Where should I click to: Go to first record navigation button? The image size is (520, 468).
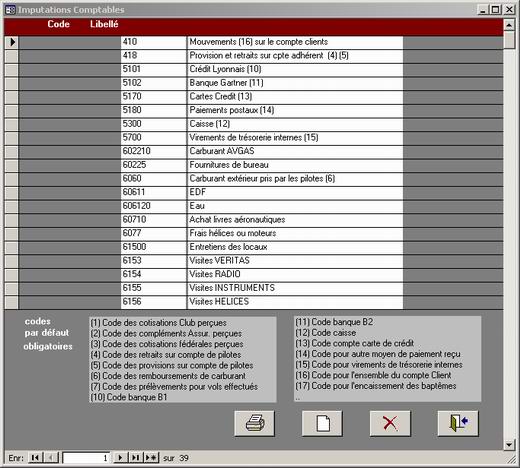click(35, 458)
